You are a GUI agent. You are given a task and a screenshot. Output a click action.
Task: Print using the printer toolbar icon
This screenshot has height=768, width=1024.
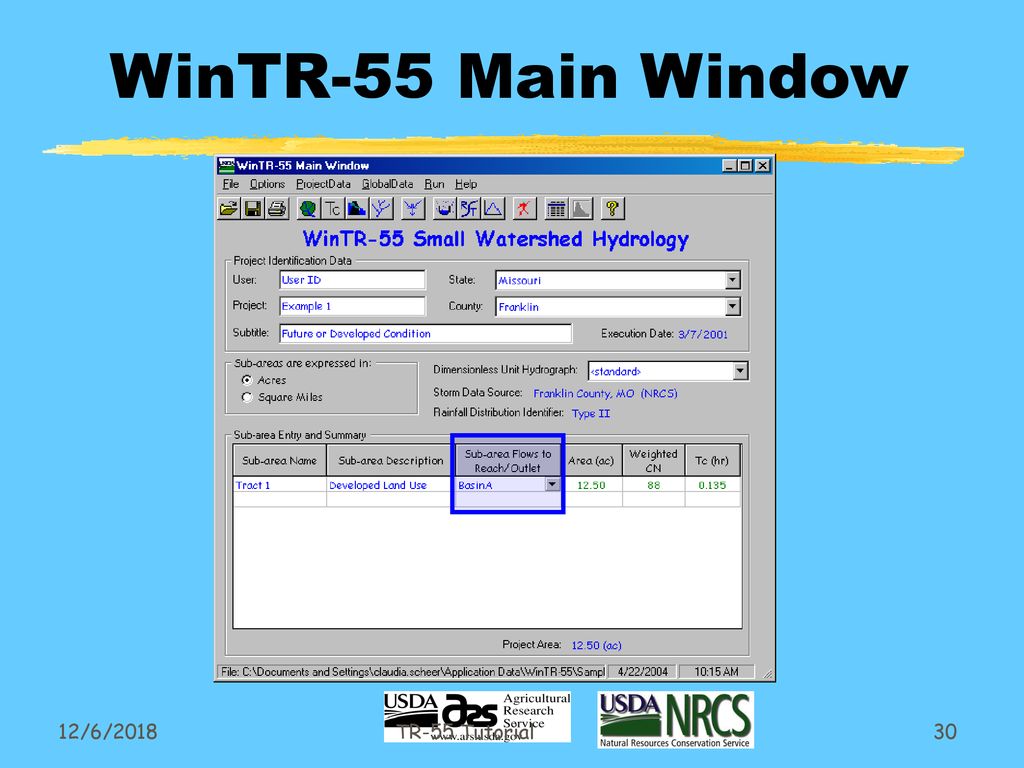(x=277, y=209)
